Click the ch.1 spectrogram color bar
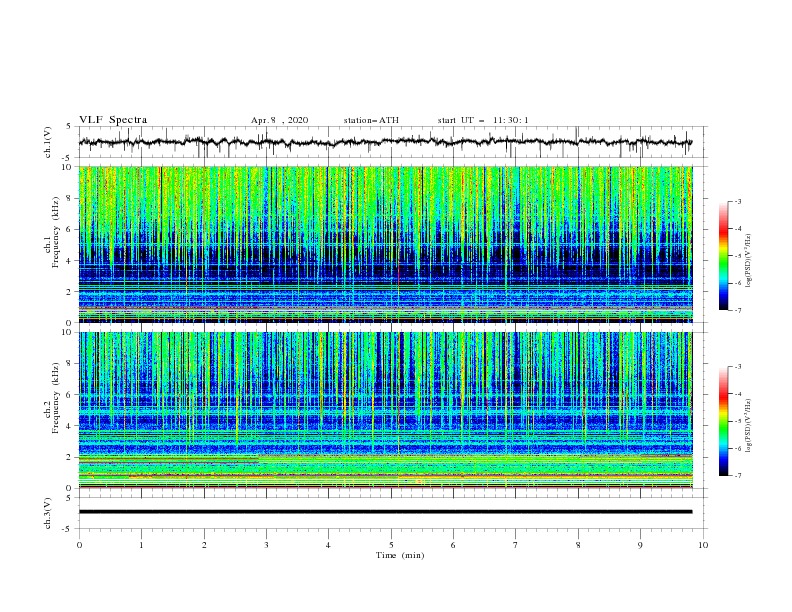This screenshot has height=612, width=792. (x=724, y=255)
